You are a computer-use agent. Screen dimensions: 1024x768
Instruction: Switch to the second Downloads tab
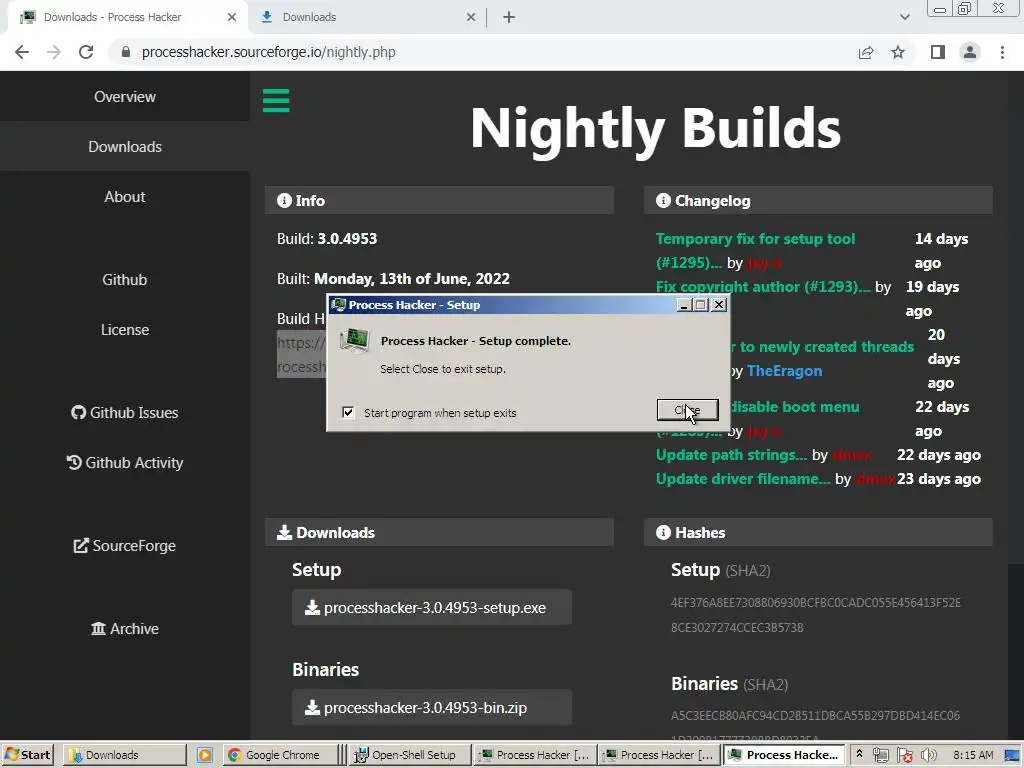[x=366, y=18]
